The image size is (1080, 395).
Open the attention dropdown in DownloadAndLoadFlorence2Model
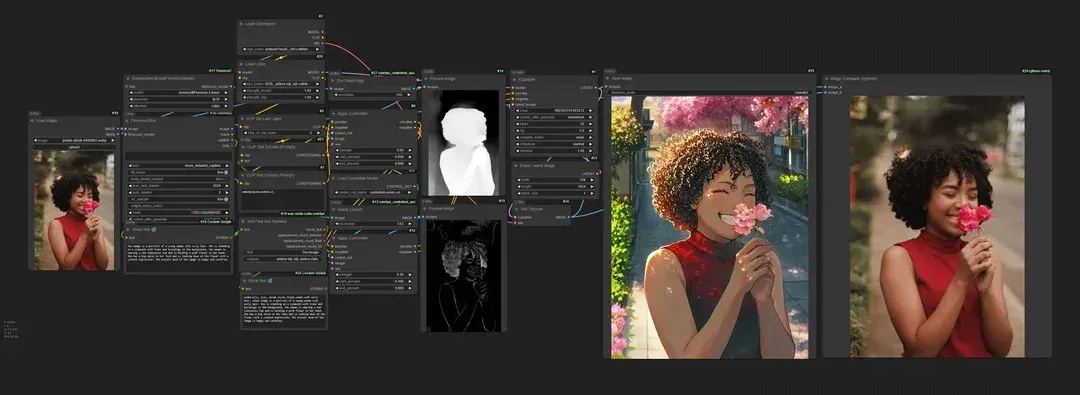click(x=179, y=105)
